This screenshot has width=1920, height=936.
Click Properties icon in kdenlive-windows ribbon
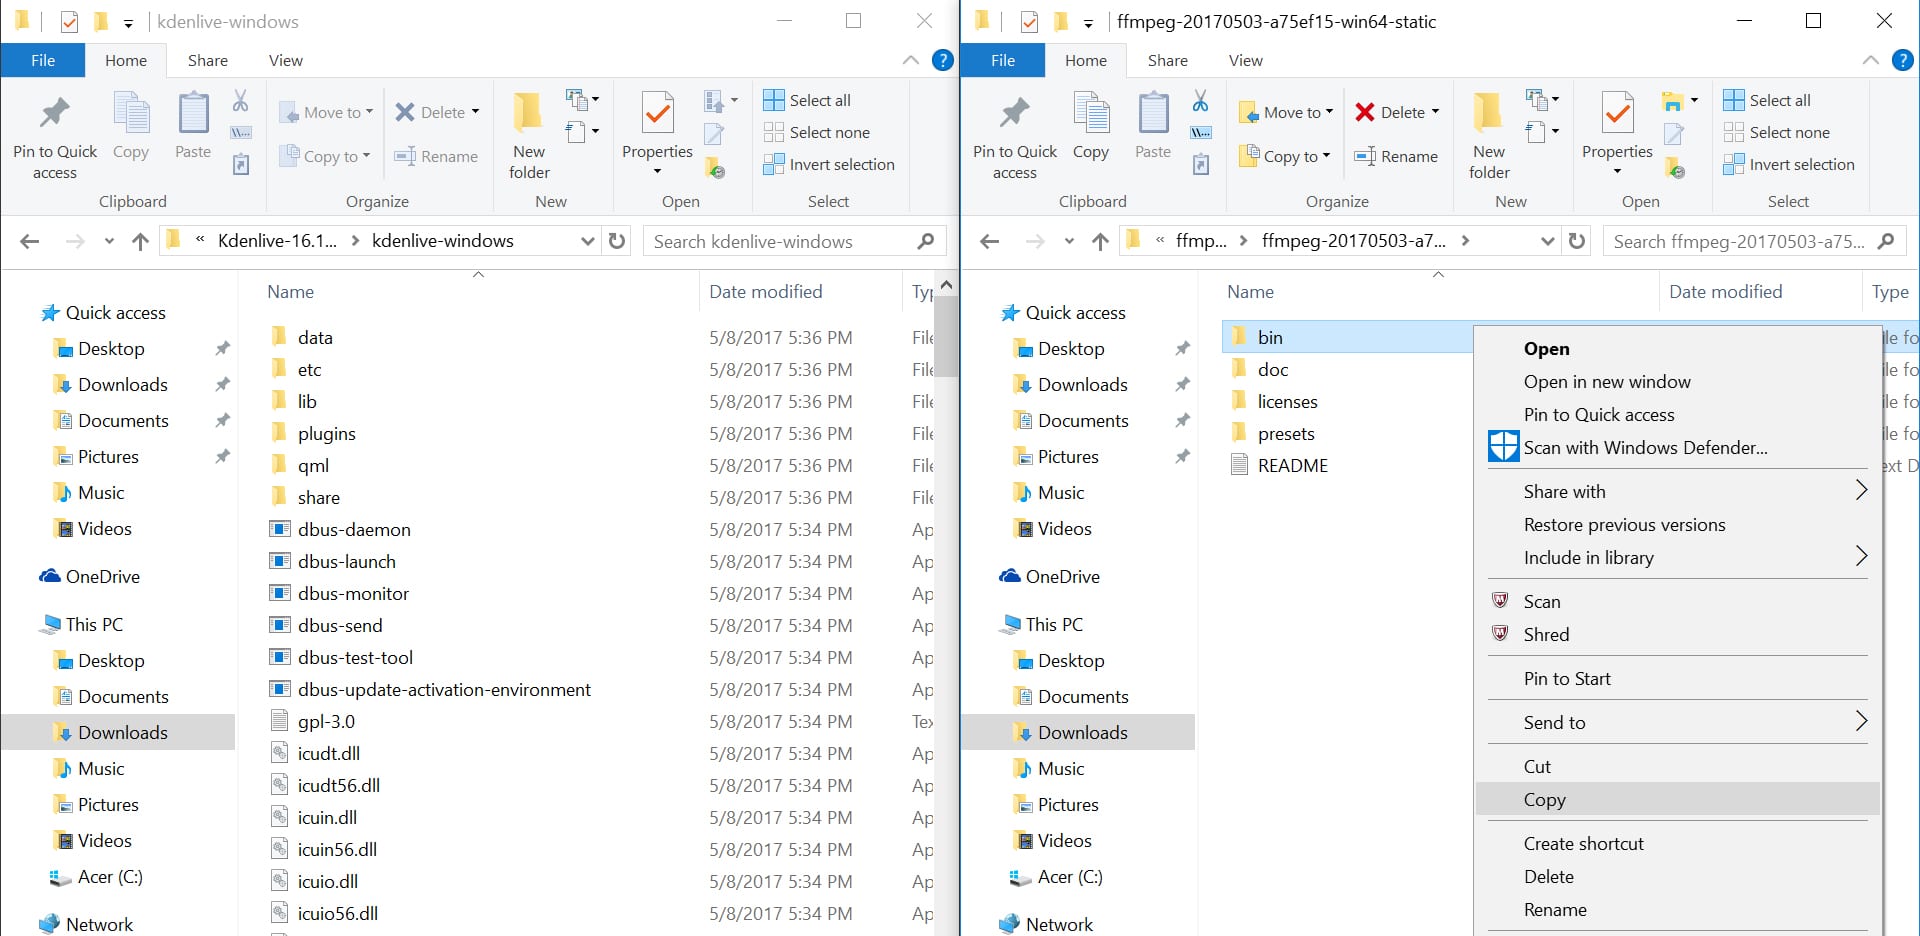[657, 114]
